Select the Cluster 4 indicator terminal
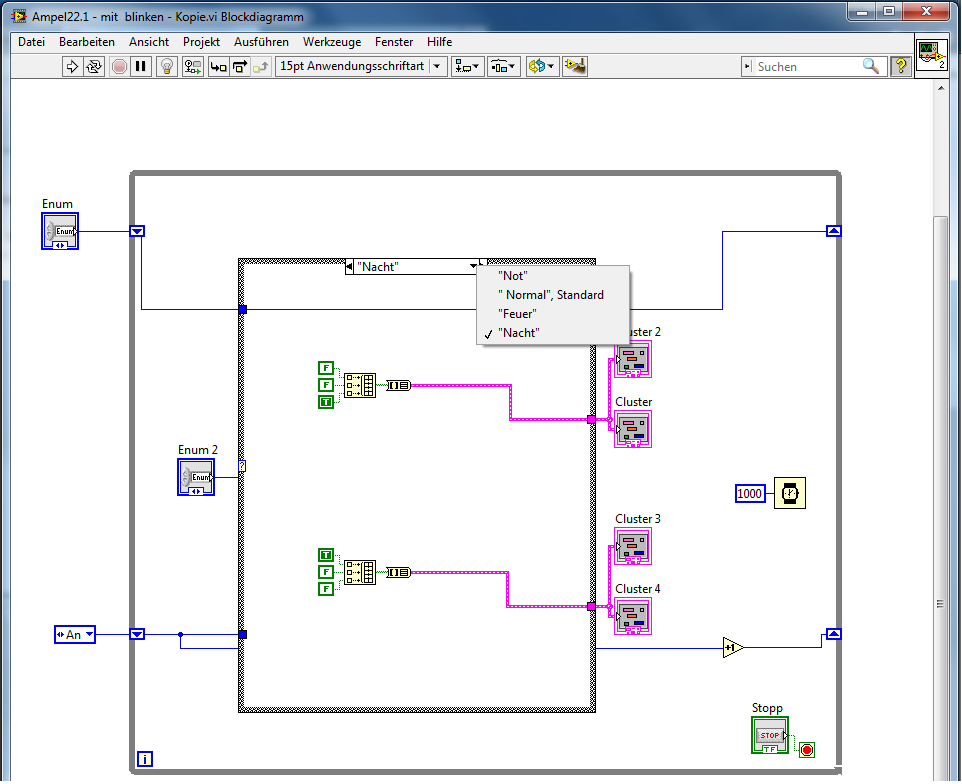Screen dimensions: 962x784 [633, 616]
